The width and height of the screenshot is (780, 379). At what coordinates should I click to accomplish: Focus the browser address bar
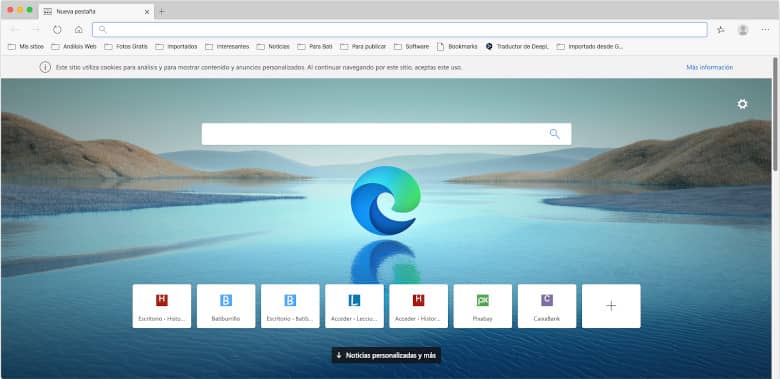[x=400, y=29]
